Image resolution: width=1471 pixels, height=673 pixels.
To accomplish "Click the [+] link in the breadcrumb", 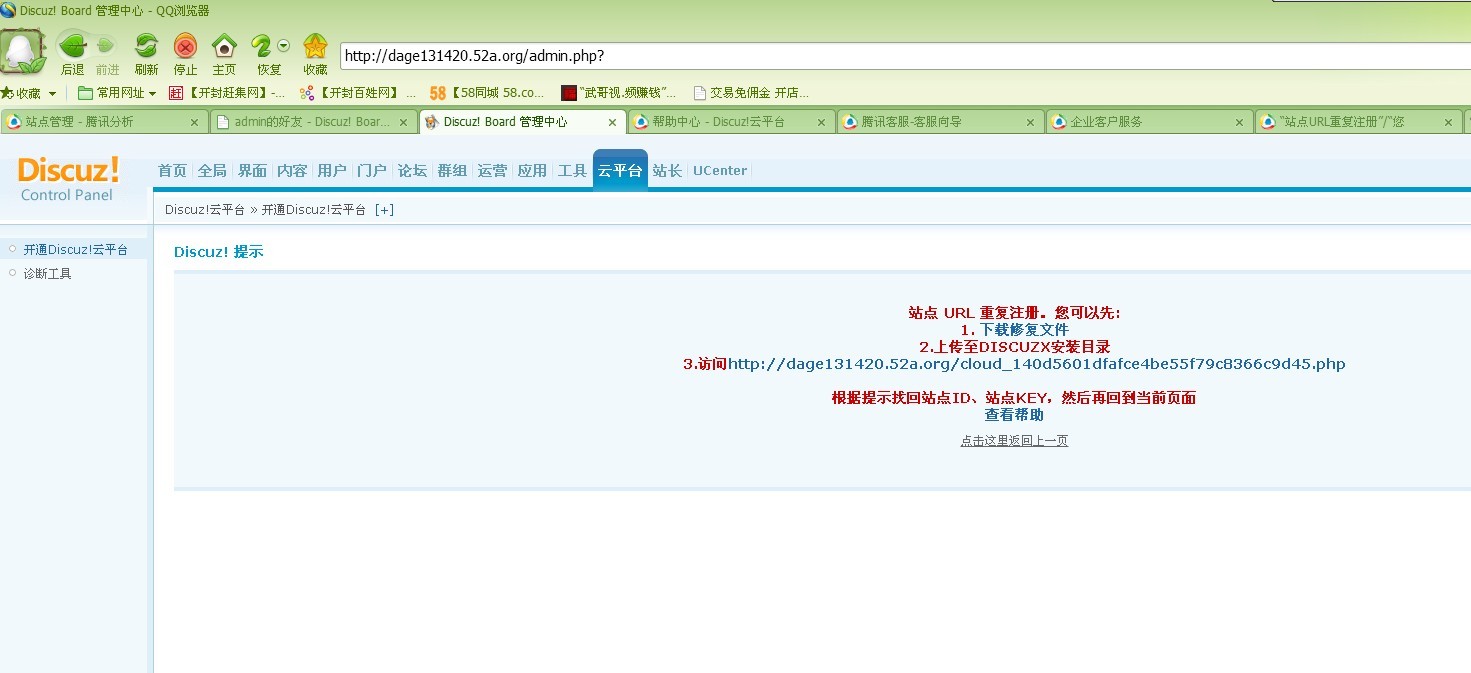I will [x=384, y=210].
